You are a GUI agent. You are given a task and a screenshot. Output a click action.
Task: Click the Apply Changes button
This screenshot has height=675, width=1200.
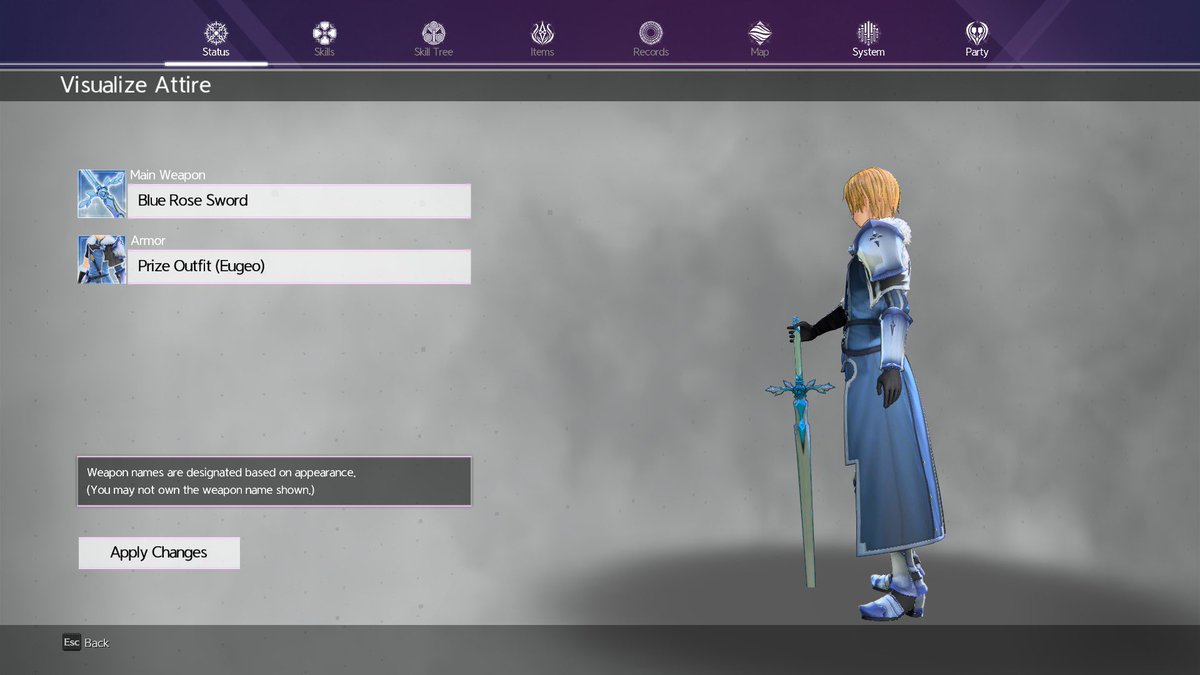pos(159,552)
